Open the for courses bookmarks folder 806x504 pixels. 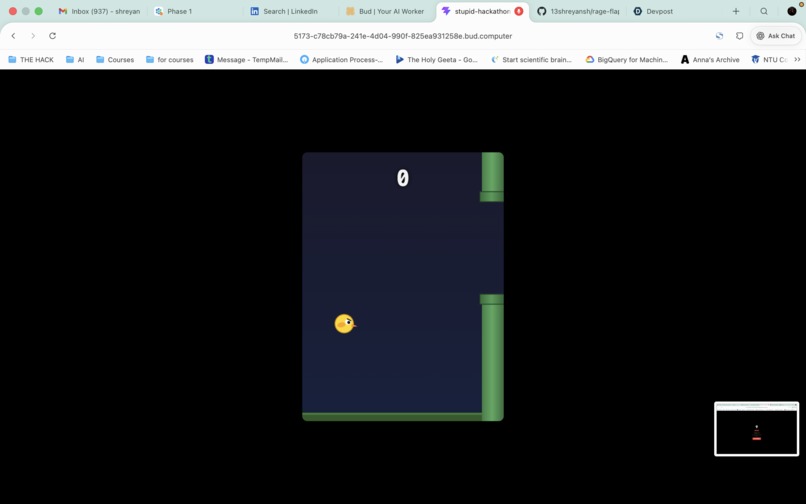pos(170,60)
